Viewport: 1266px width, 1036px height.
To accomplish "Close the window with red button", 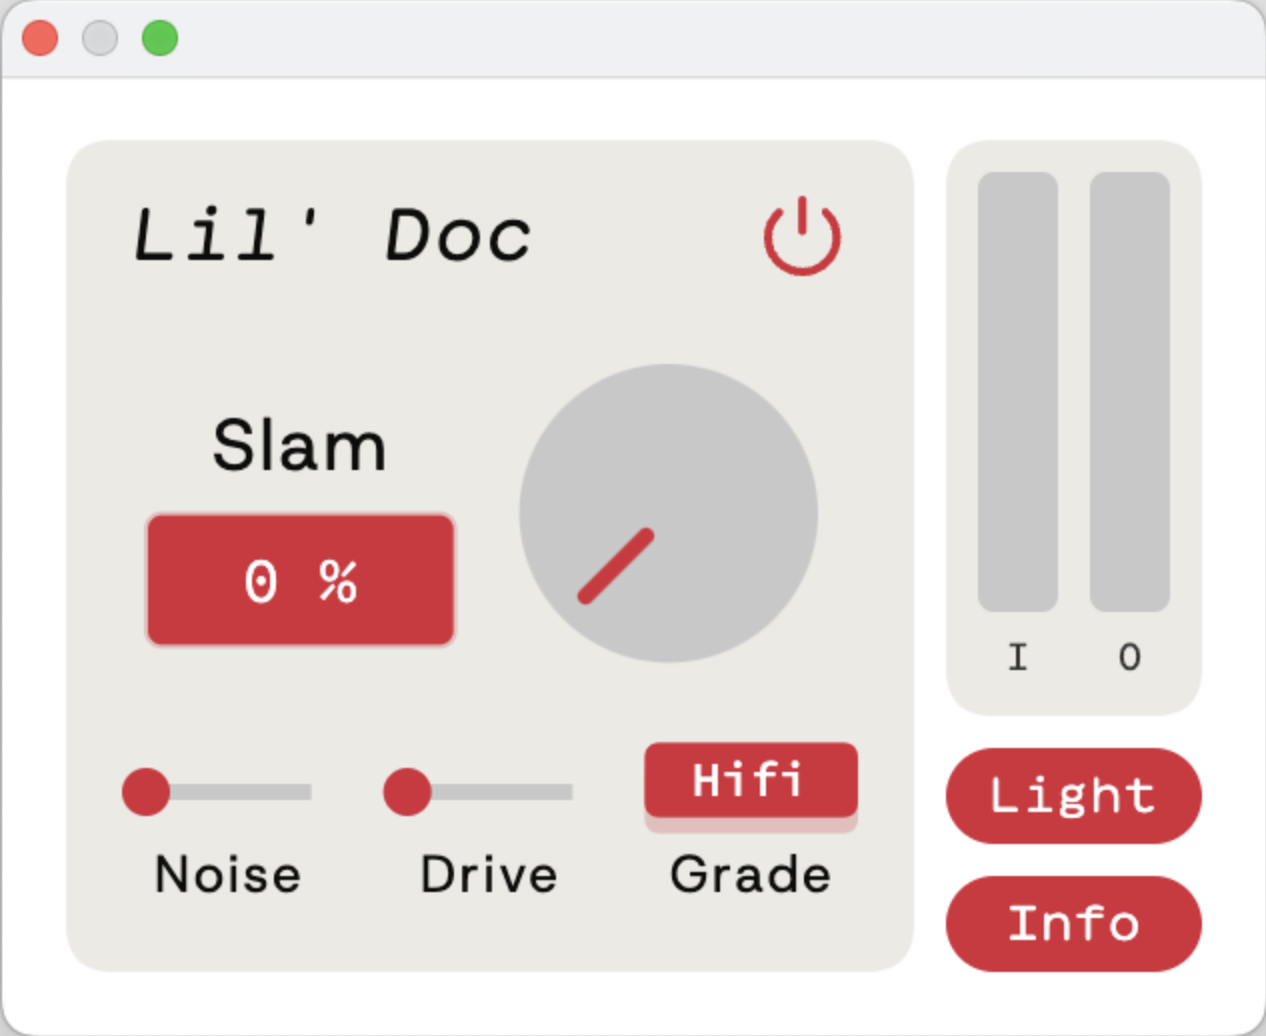I will pos(40,38).
